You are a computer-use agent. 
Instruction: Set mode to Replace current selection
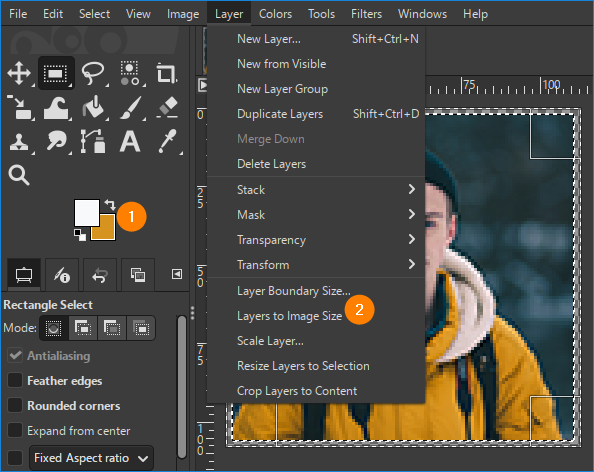[54, 328]
